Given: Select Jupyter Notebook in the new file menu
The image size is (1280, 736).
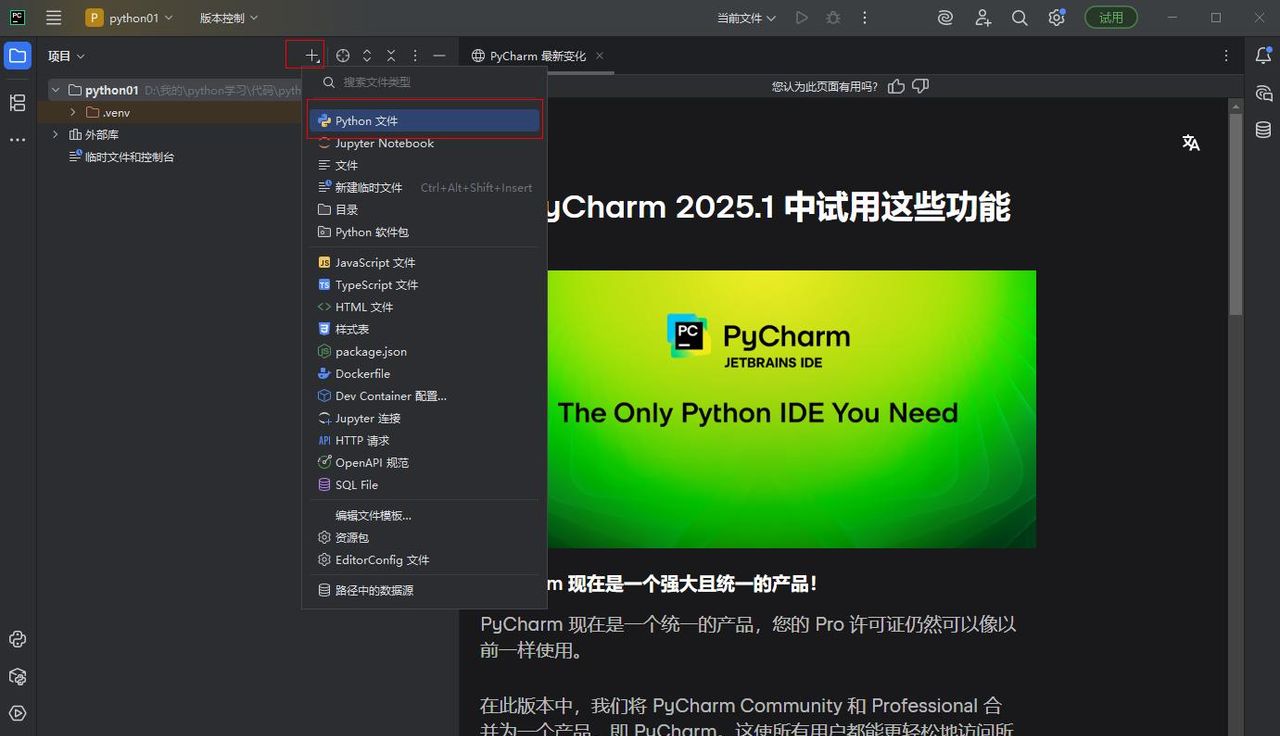Looking at the screenshot, I should (385, 143).
